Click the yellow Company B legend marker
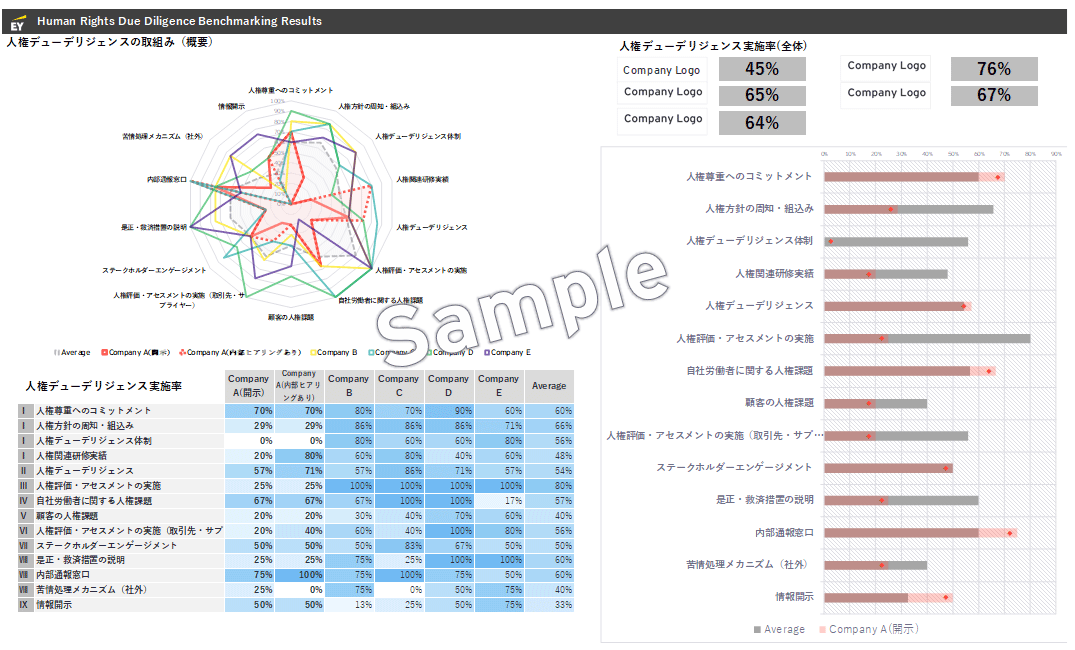This screenshot has height=650, width=1075. point(313,352)
